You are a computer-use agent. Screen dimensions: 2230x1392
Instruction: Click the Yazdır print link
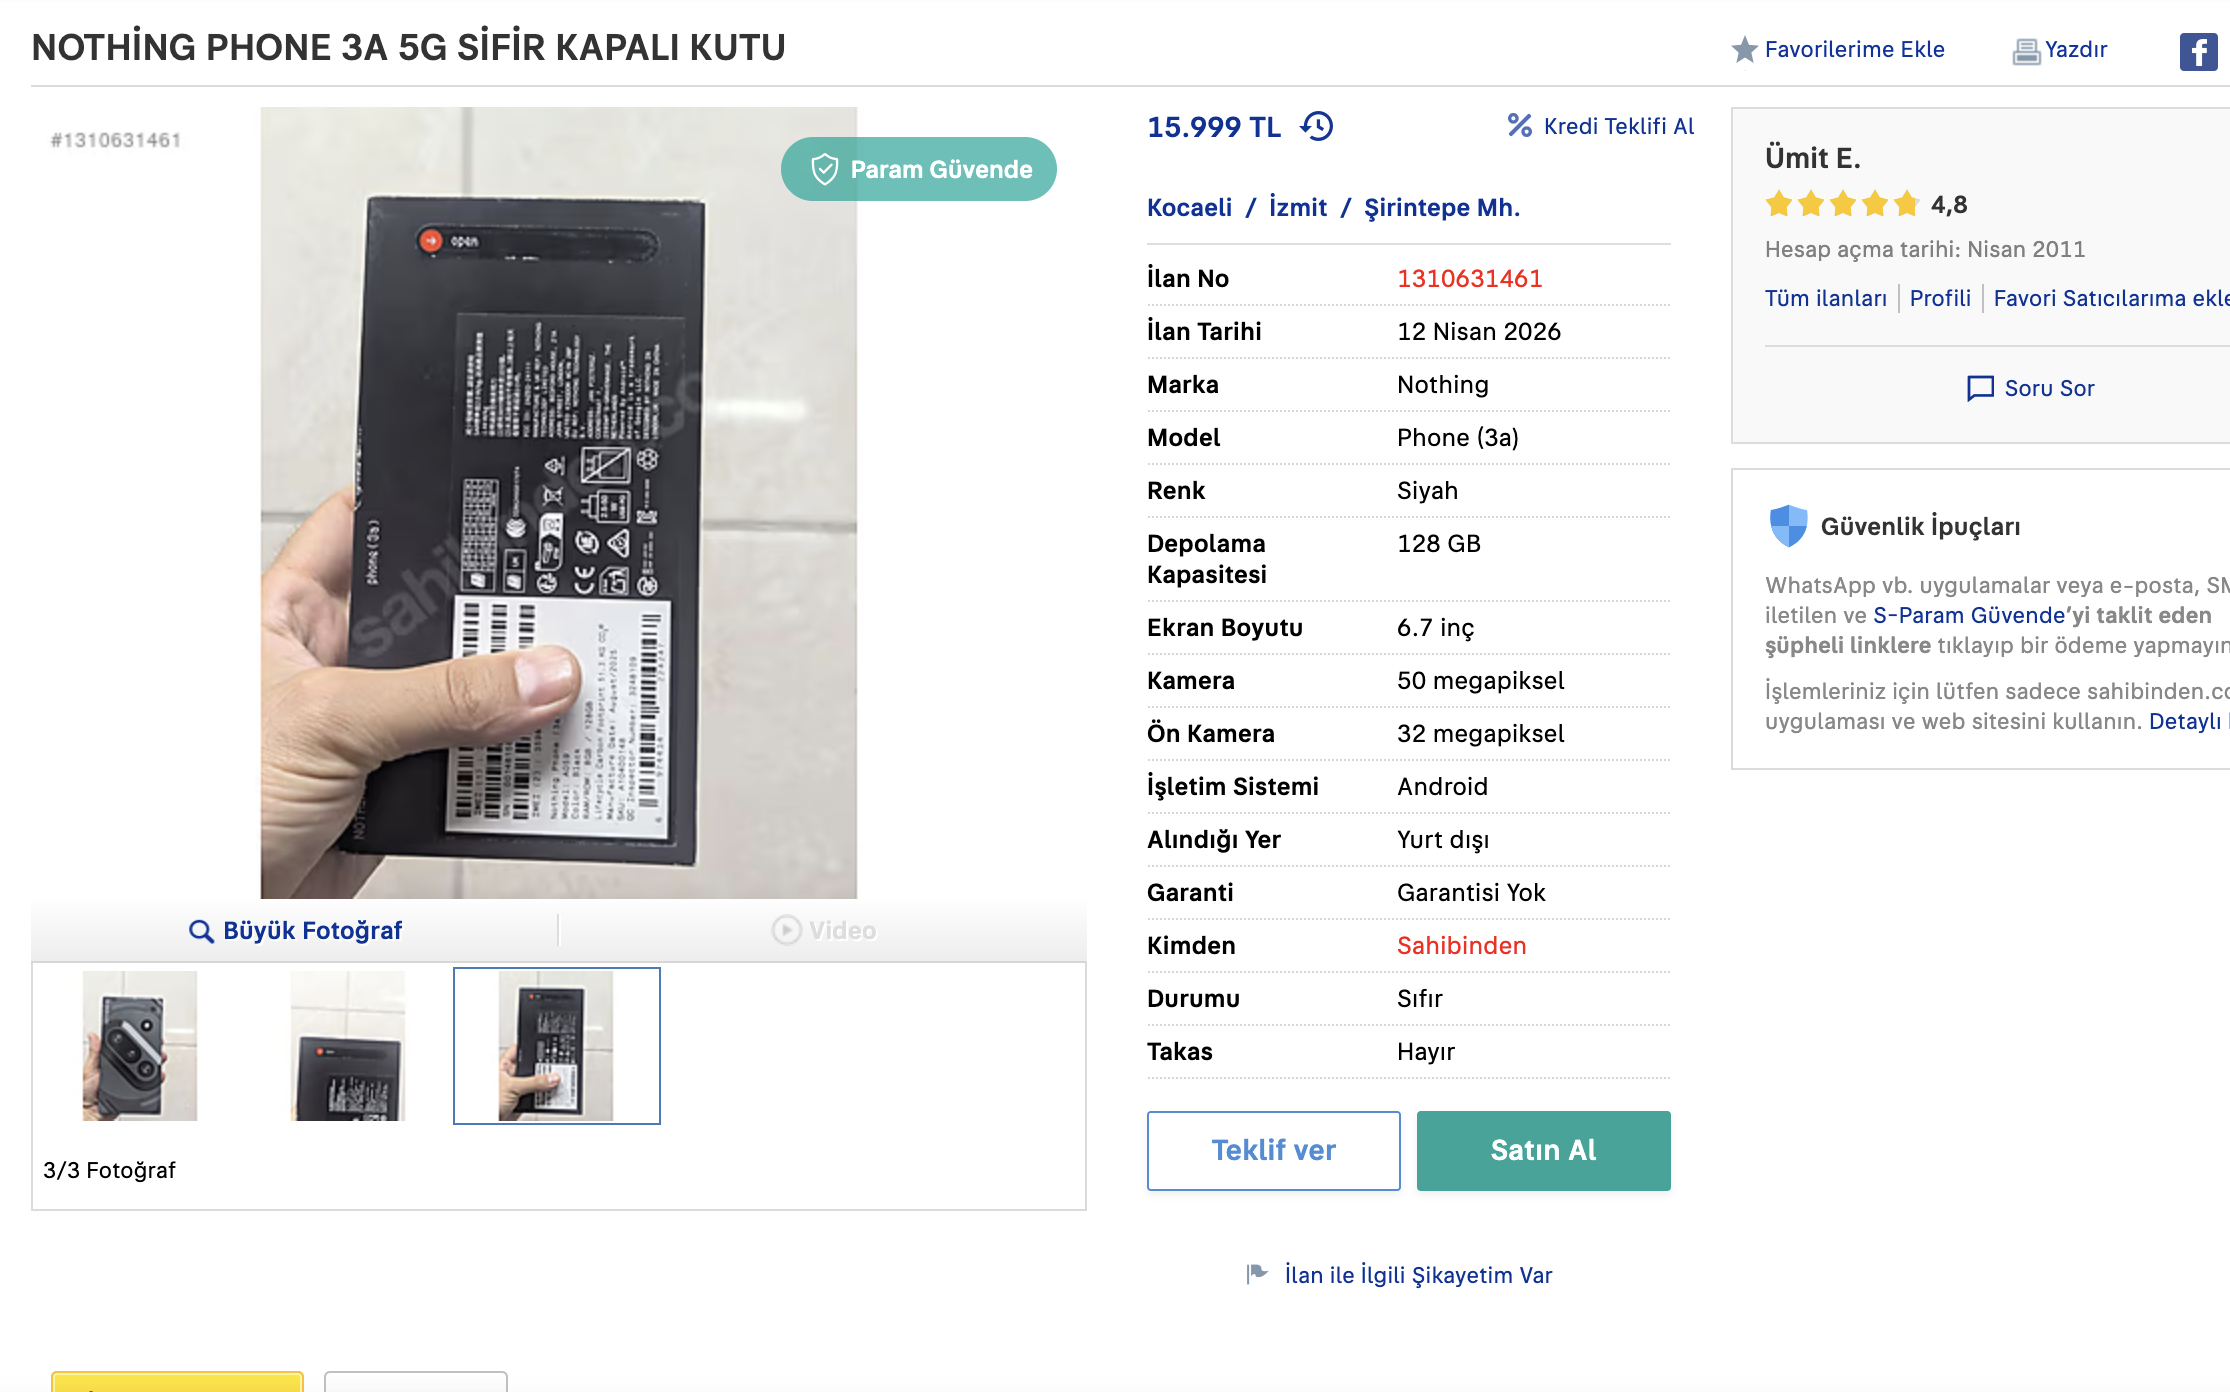click(2076, 49)
